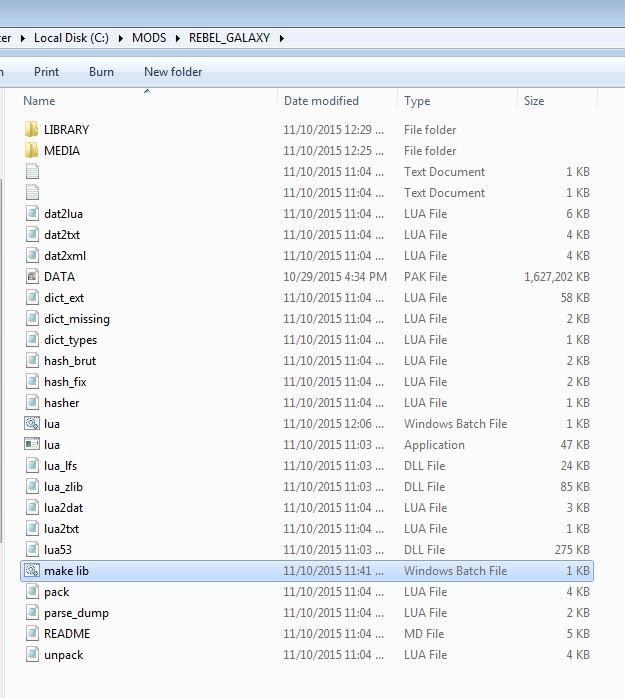Select the lua53 DLL file icon

point(31,550)
